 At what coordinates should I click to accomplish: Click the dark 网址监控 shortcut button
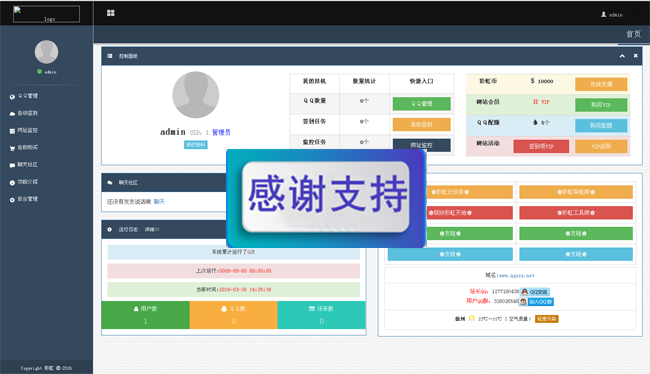422,145
